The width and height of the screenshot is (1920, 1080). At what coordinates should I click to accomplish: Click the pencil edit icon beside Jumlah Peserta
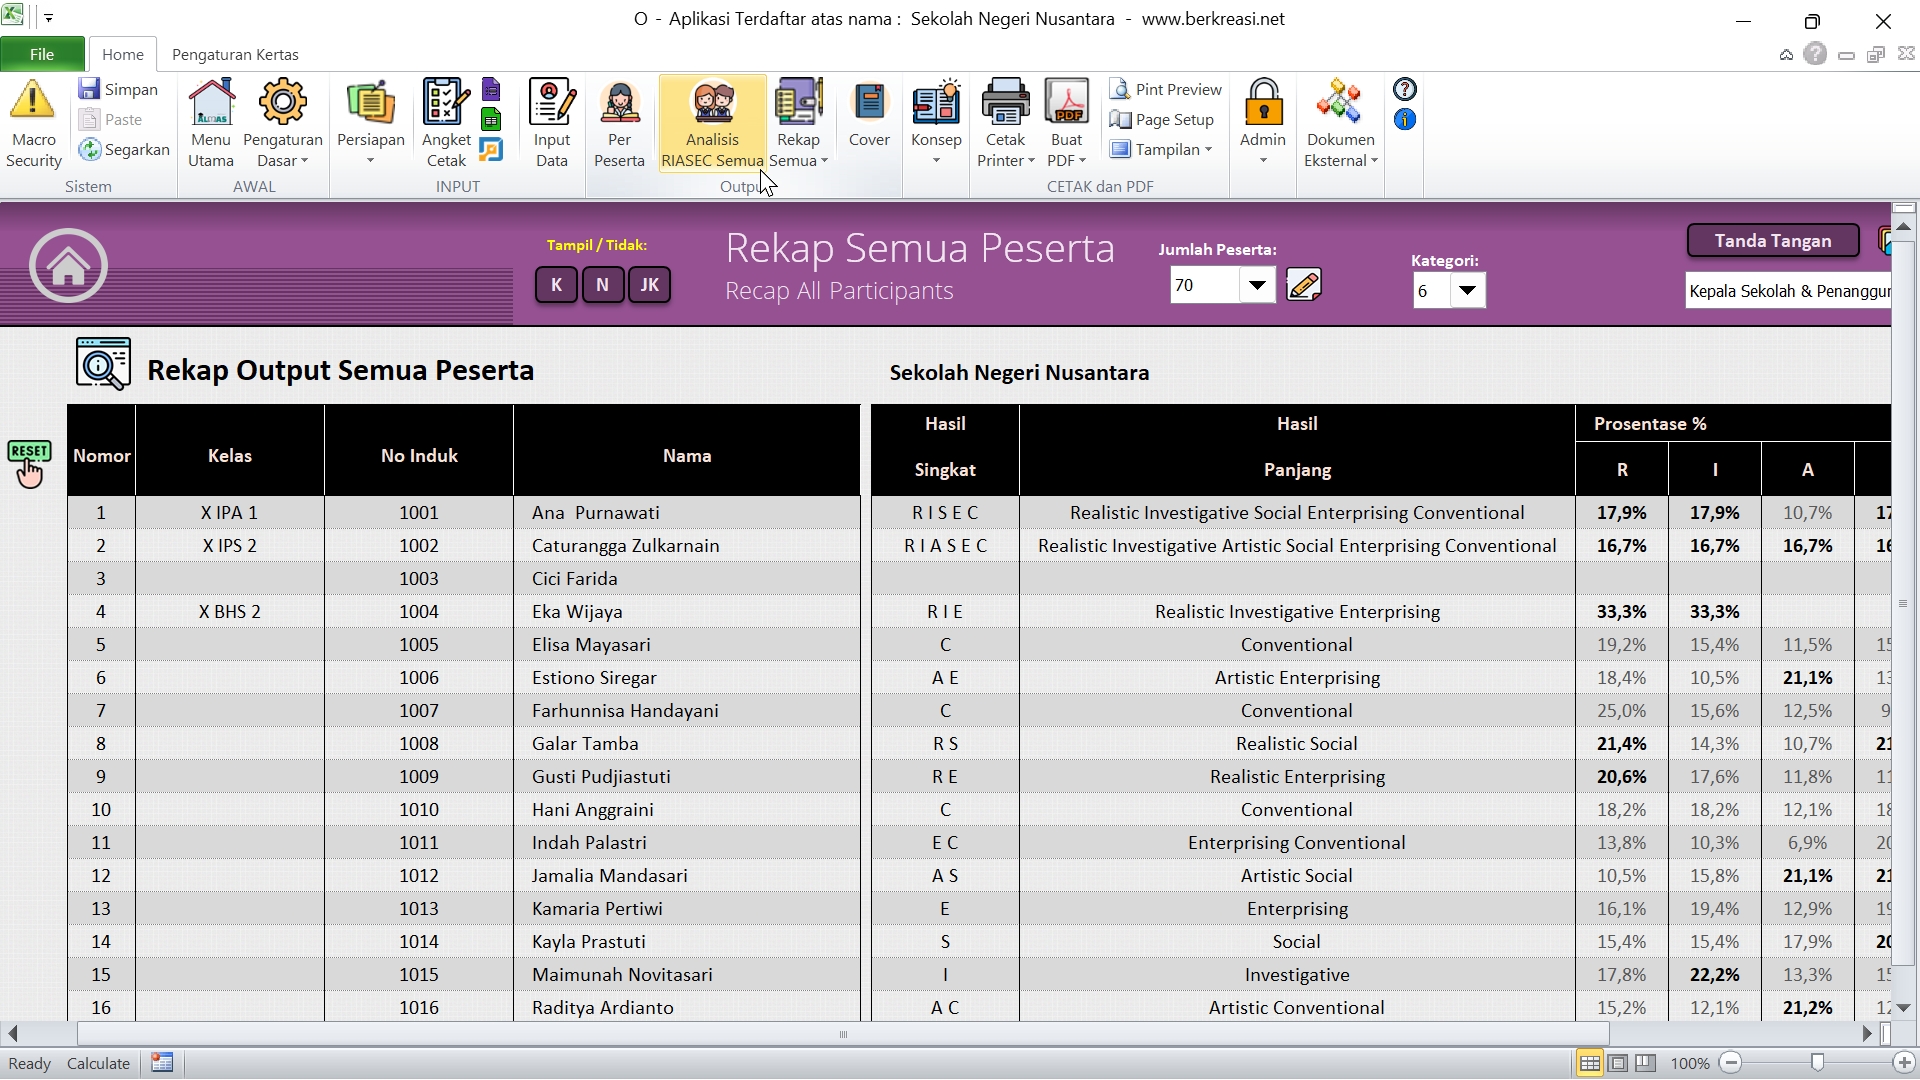coord(1304,286)
